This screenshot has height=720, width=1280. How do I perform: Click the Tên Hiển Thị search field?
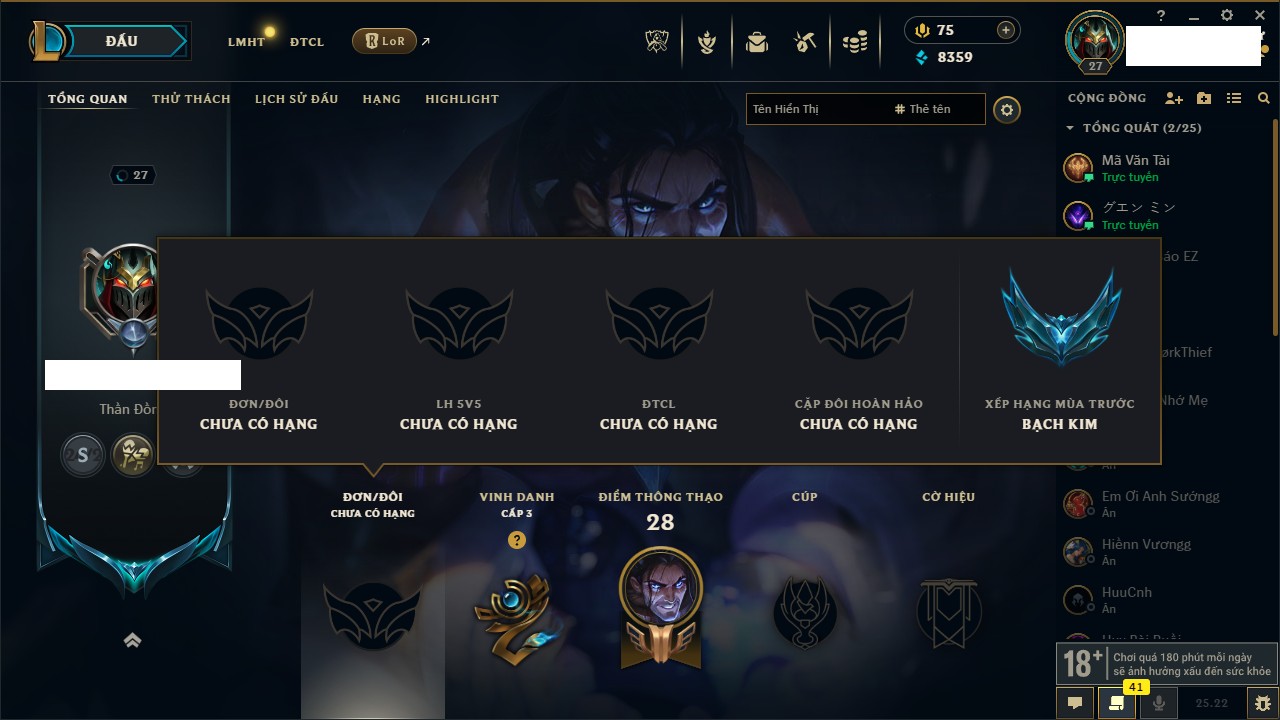[815, 109]
